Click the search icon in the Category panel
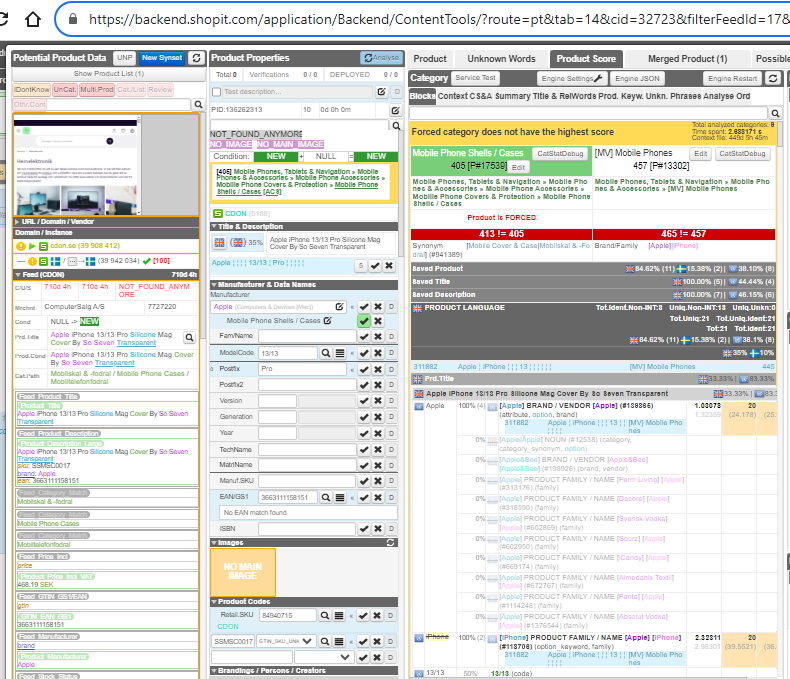This screenshot has height=679, width=790. tap(775, 113)
